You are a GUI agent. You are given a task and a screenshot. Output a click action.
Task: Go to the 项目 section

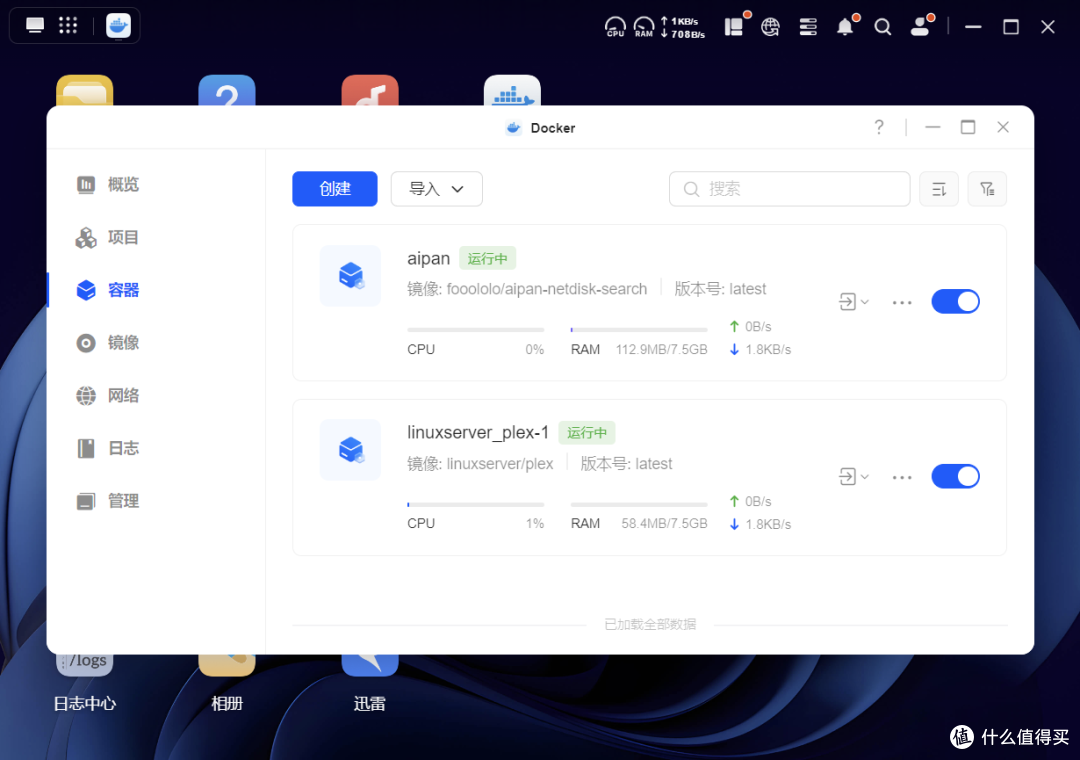tap(108, 238)
